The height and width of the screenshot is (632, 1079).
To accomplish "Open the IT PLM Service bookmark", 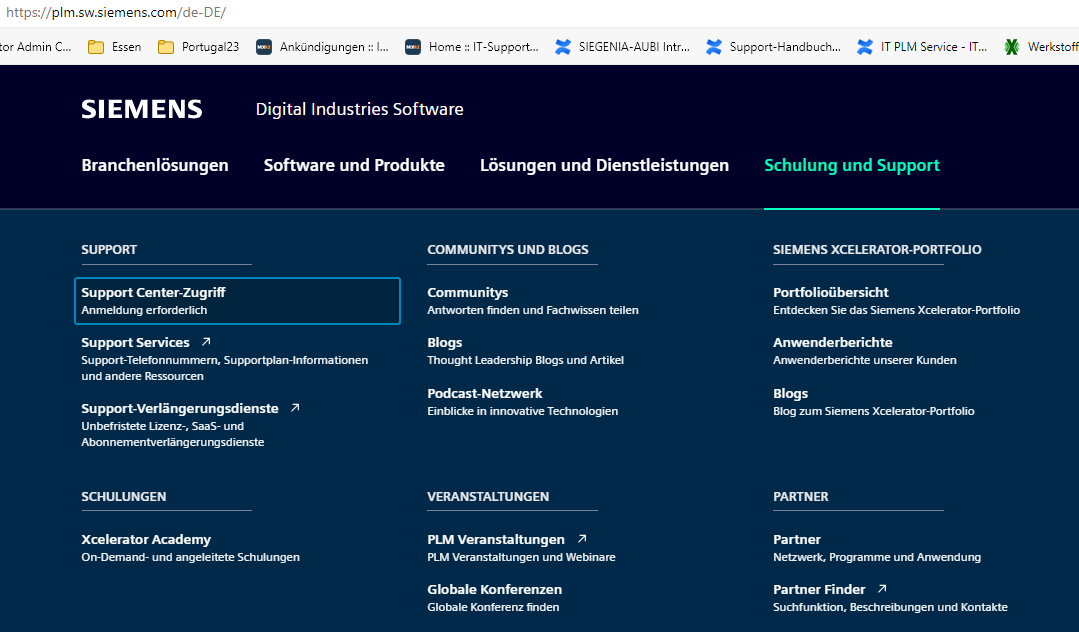I will 922,47.
